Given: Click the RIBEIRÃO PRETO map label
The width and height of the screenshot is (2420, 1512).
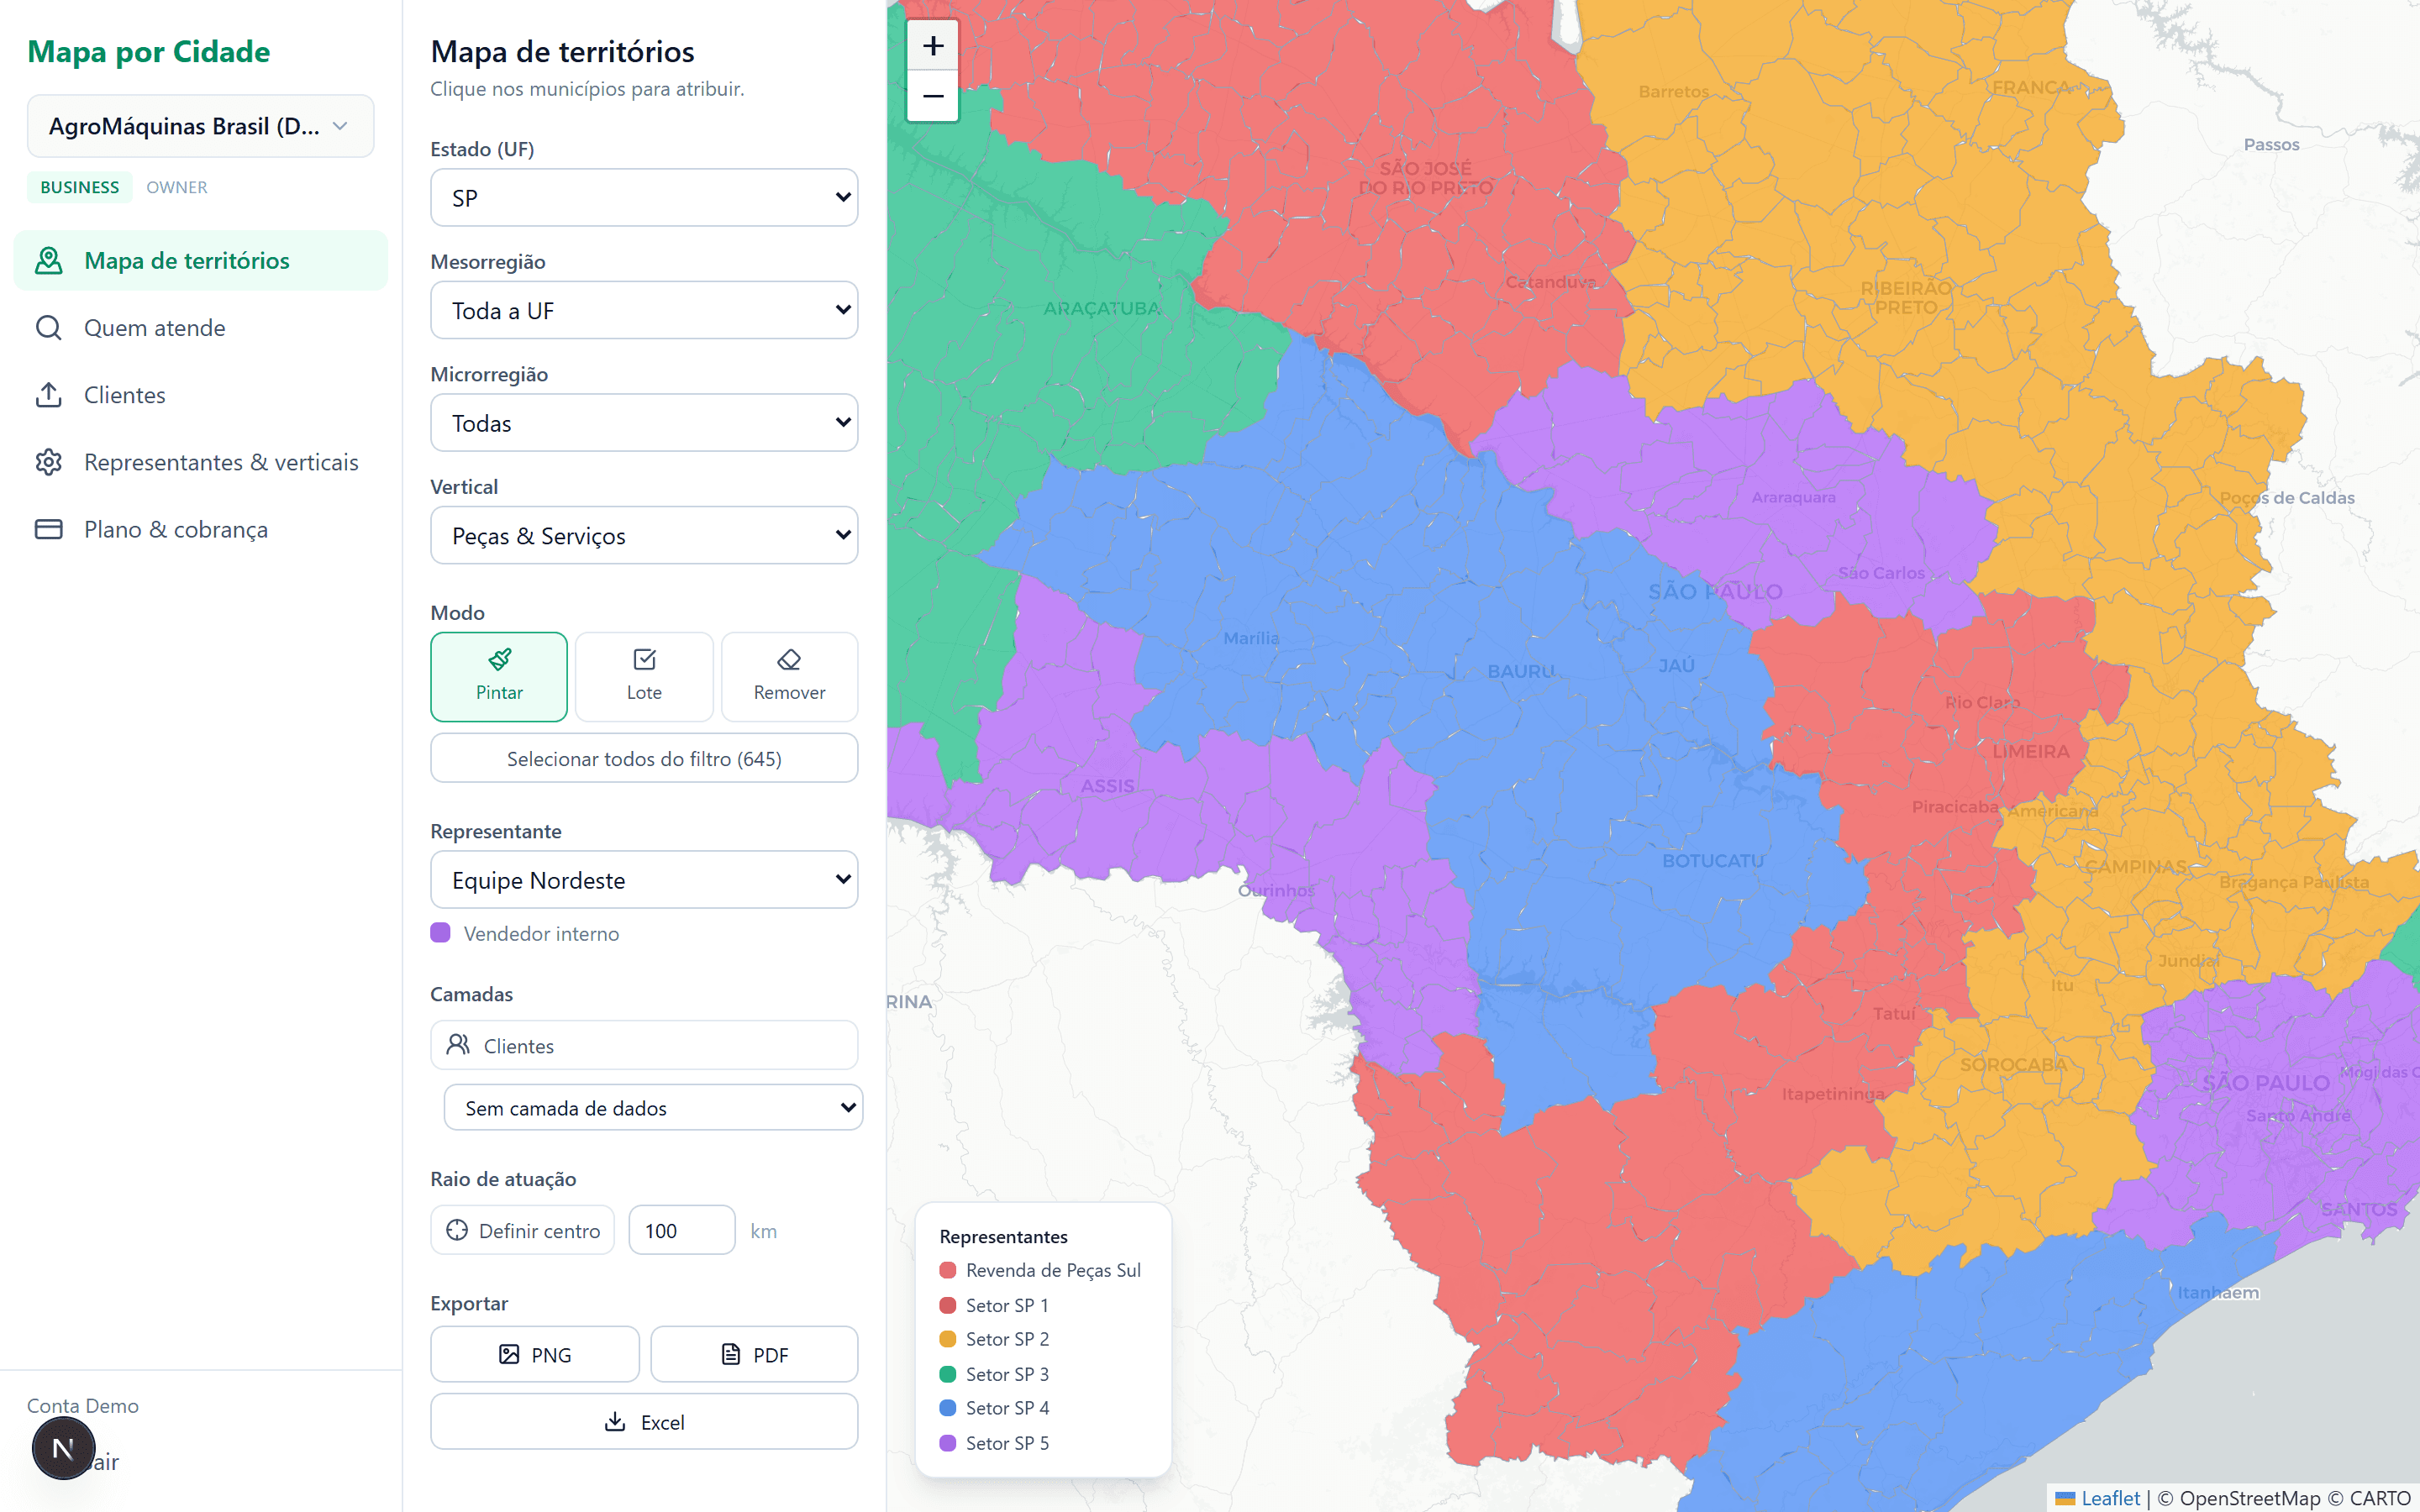Looking at the screenshot, I should (x=1905, y=297).
